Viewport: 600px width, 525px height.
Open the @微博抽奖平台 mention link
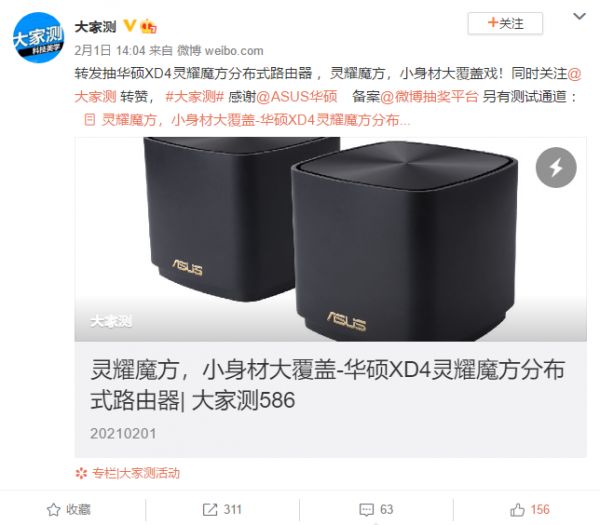click(429, 96)
